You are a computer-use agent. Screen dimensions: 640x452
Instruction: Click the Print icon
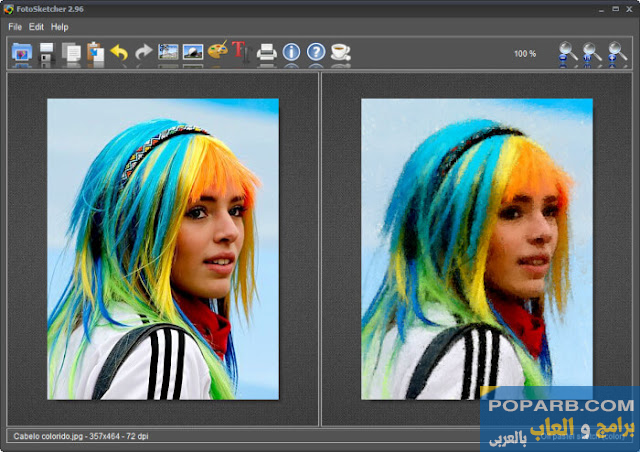(266, 52)
